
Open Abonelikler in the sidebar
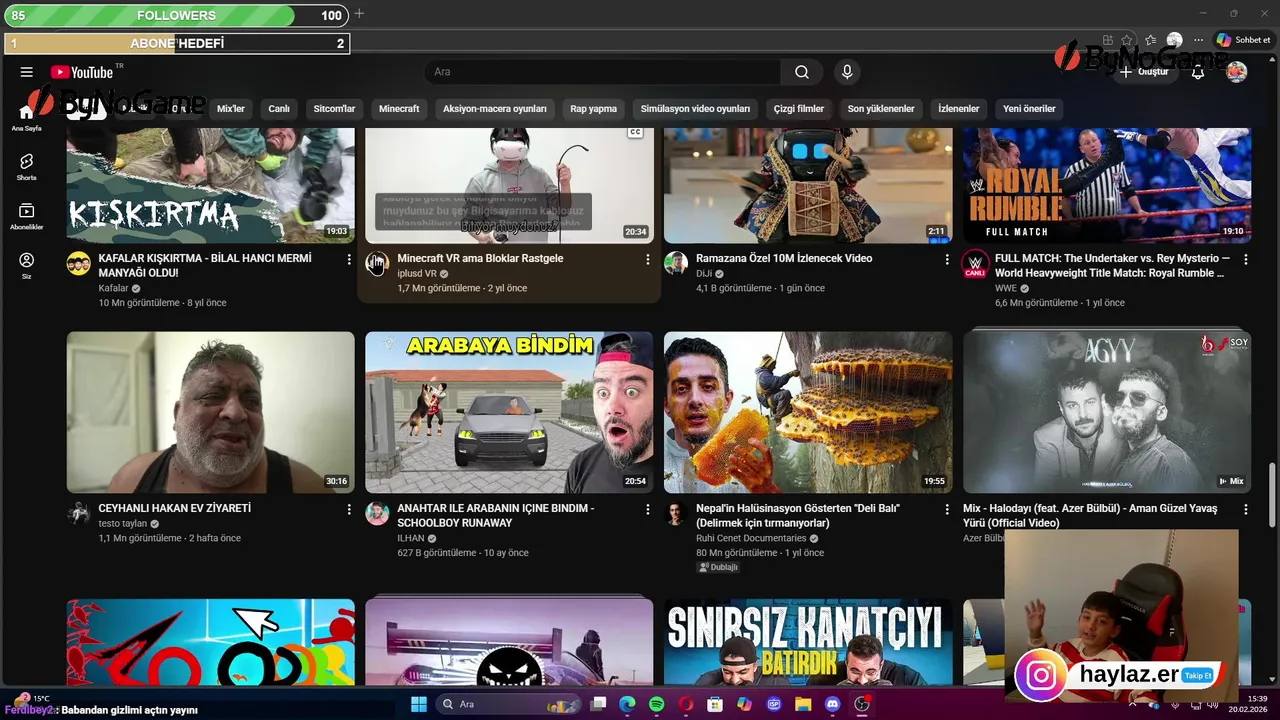27,217
